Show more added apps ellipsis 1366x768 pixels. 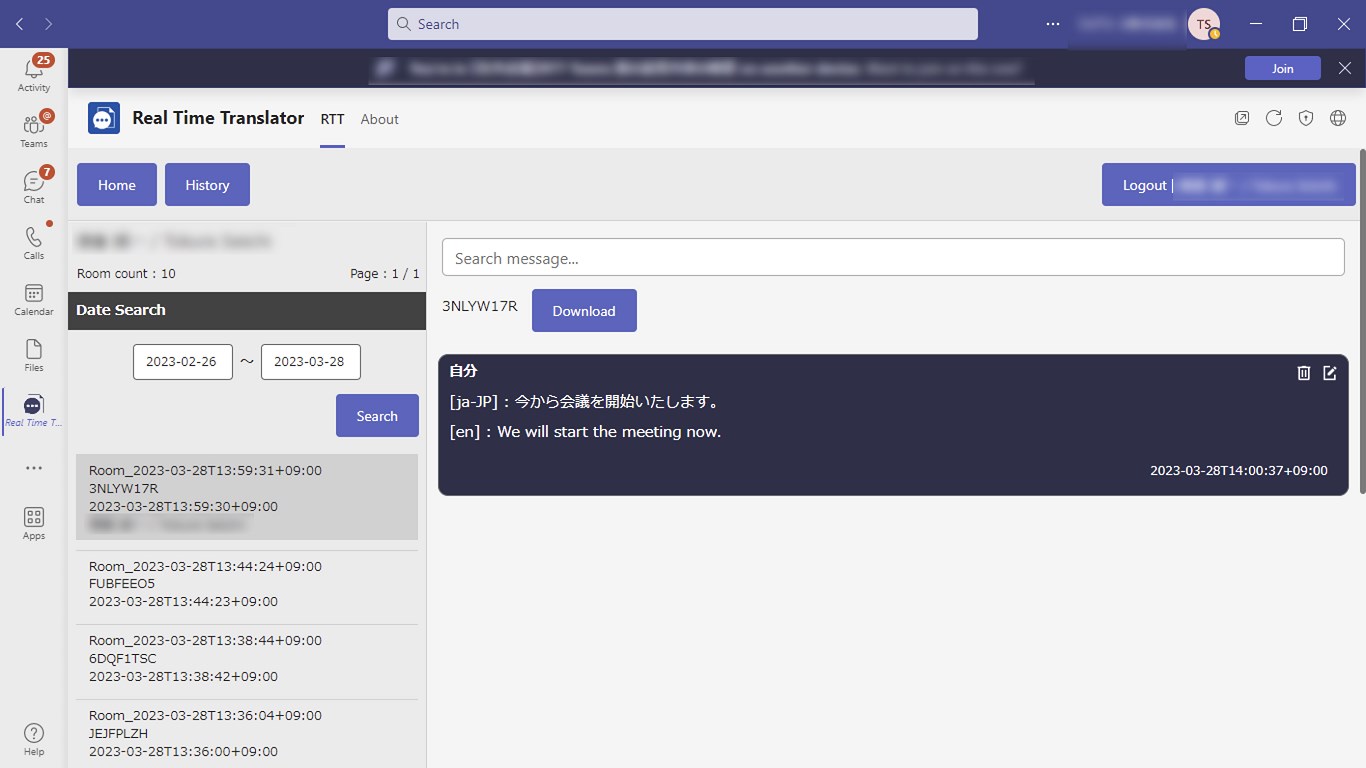pos(34,467)
